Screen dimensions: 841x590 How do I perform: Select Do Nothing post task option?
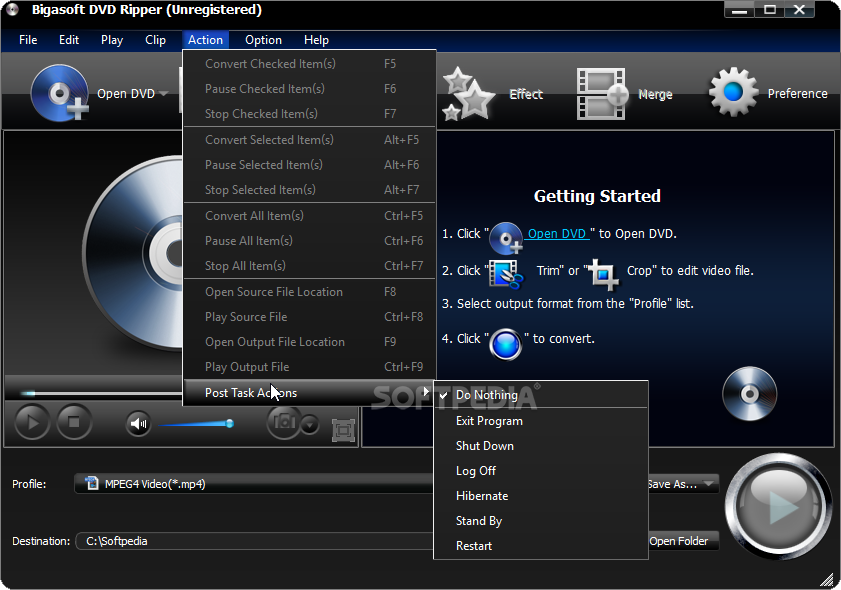[x=541, y=395]
